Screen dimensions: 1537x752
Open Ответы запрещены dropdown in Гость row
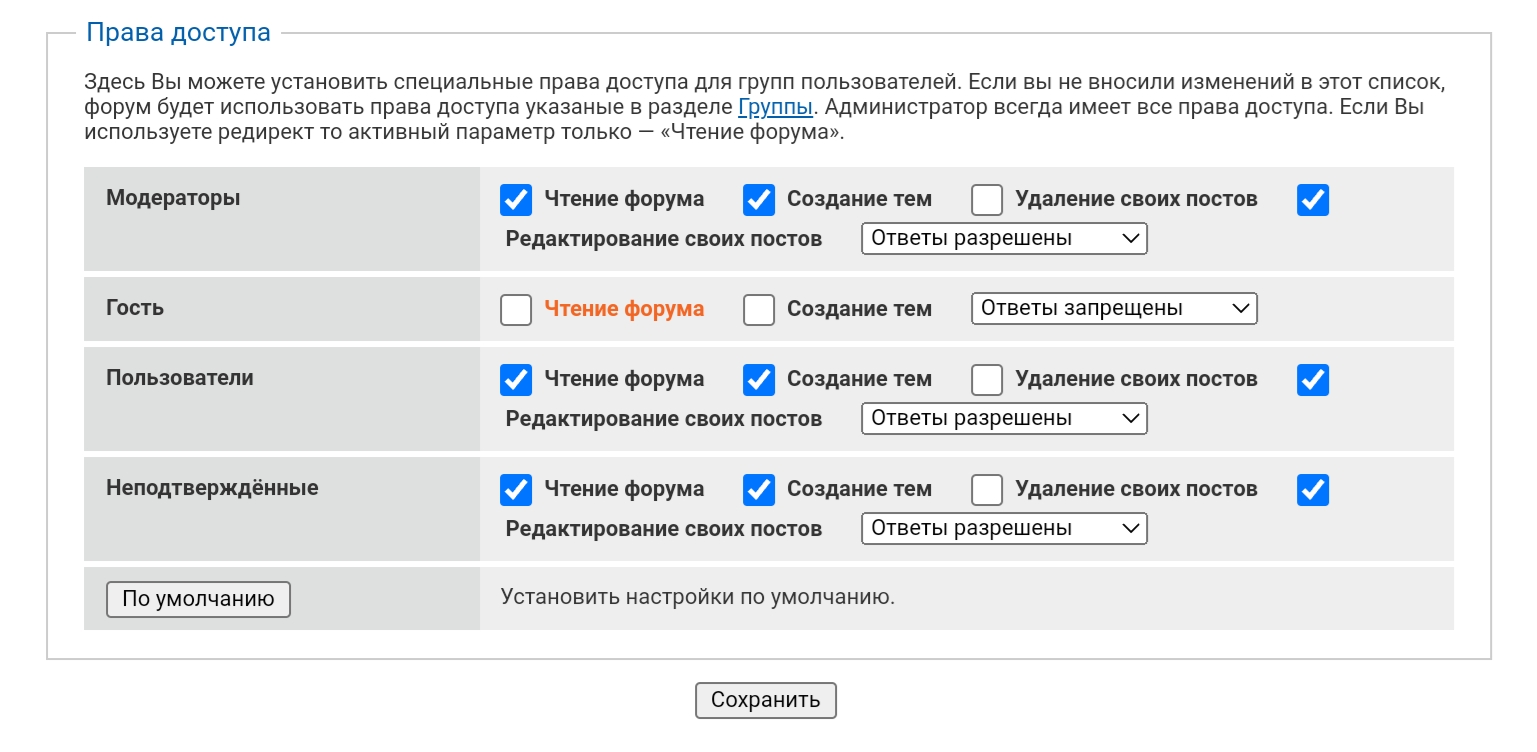coord(1114,309)
